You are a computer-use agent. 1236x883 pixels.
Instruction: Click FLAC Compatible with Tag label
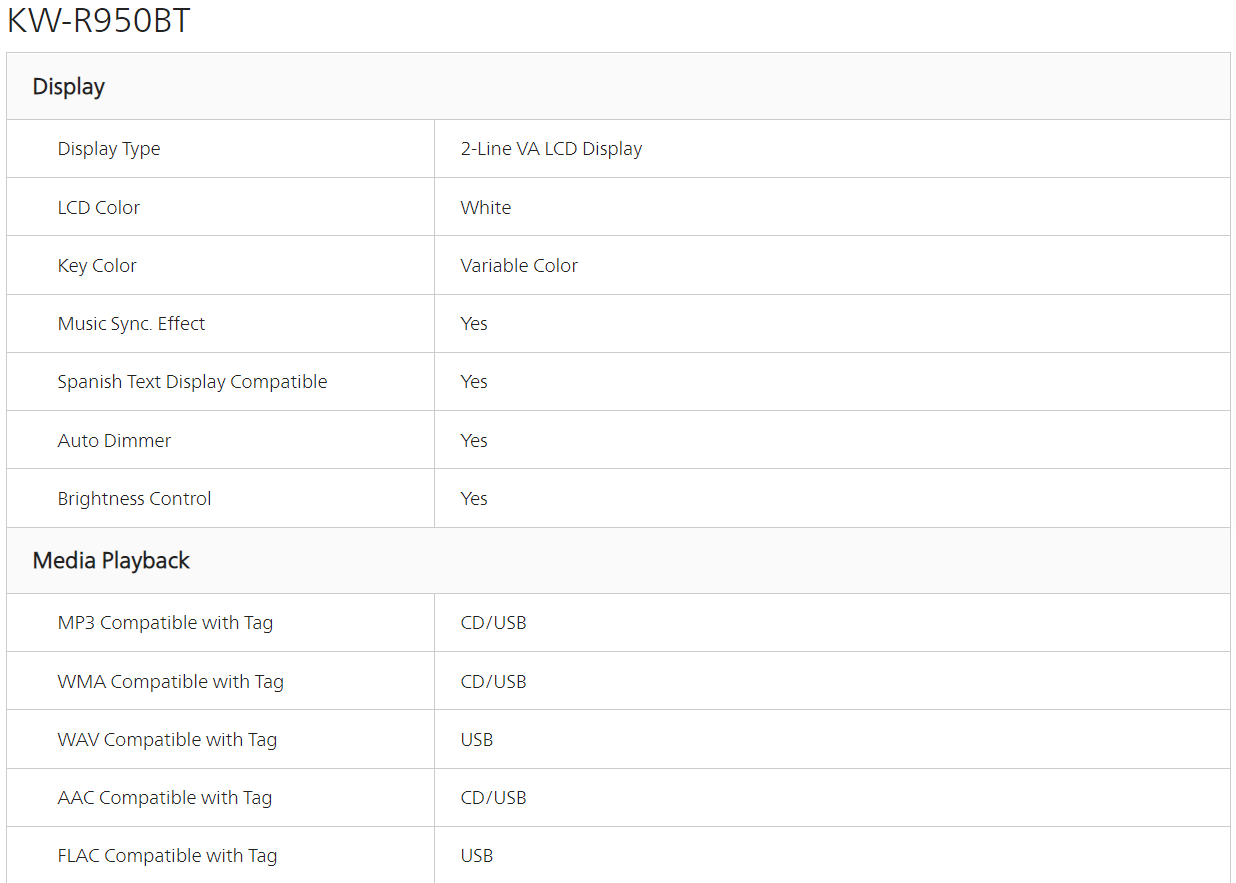pos(167,855)
